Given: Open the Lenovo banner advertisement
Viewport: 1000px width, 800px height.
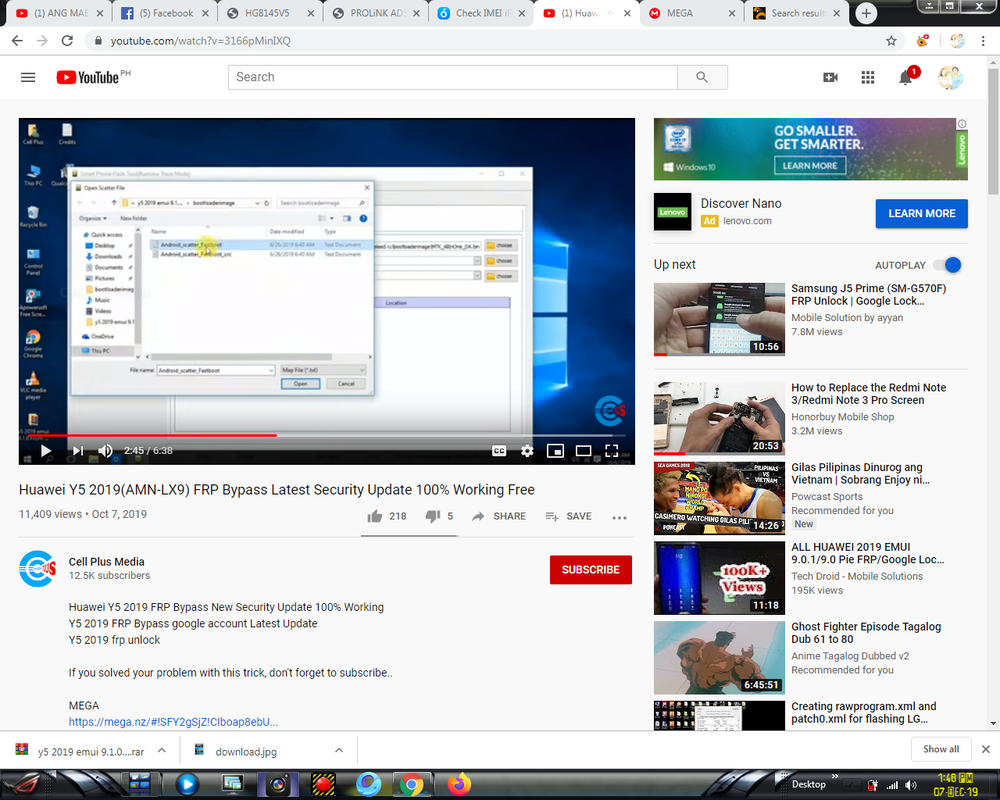Looking at the screenshot, I should tap(811, 149).
